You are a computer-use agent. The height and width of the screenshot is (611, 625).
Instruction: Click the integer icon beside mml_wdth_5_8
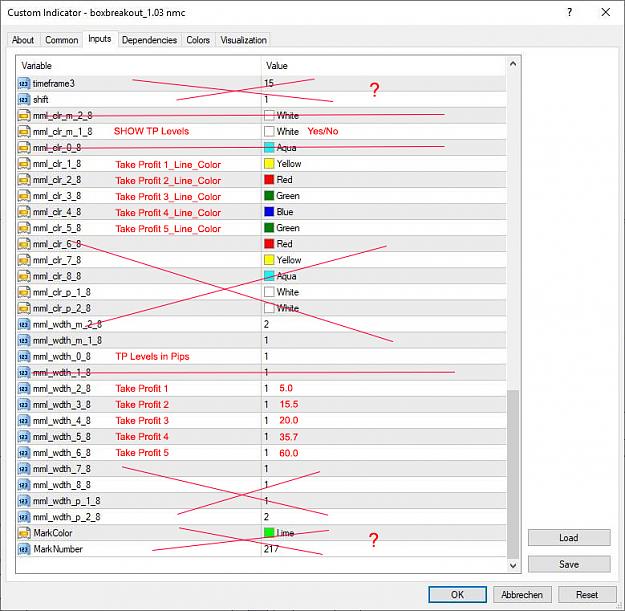[x=24, y=437]
